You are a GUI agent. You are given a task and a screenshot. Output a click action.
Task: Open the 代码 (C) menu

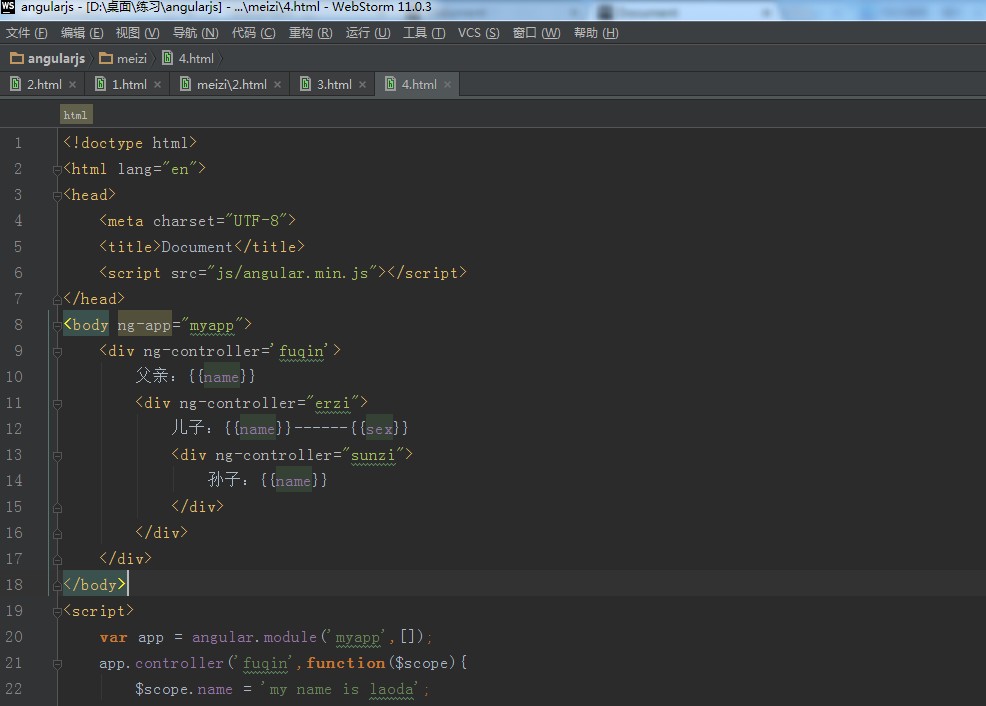pyautogui.click(x=253, y=33)
